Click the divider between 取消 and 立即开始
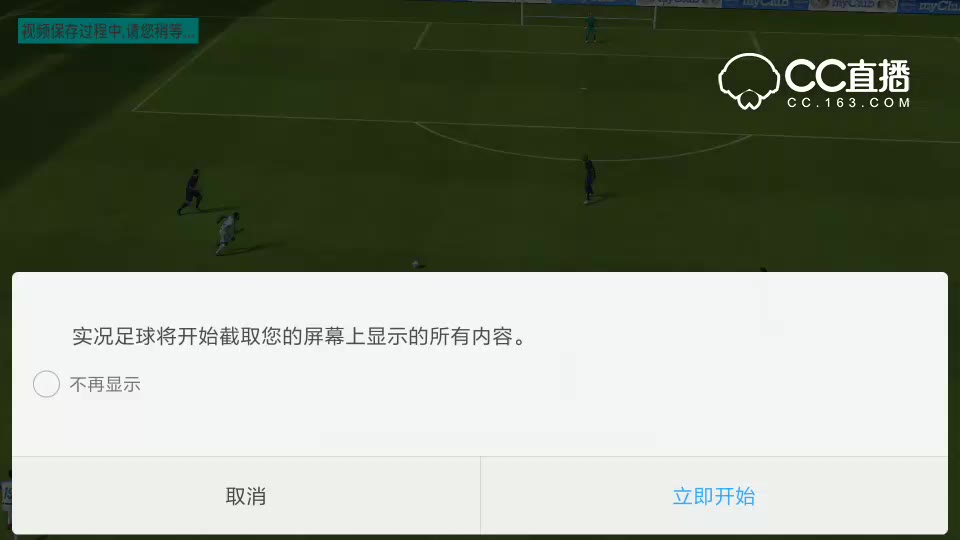Screen dimensions: 960x540 [481, 496]
